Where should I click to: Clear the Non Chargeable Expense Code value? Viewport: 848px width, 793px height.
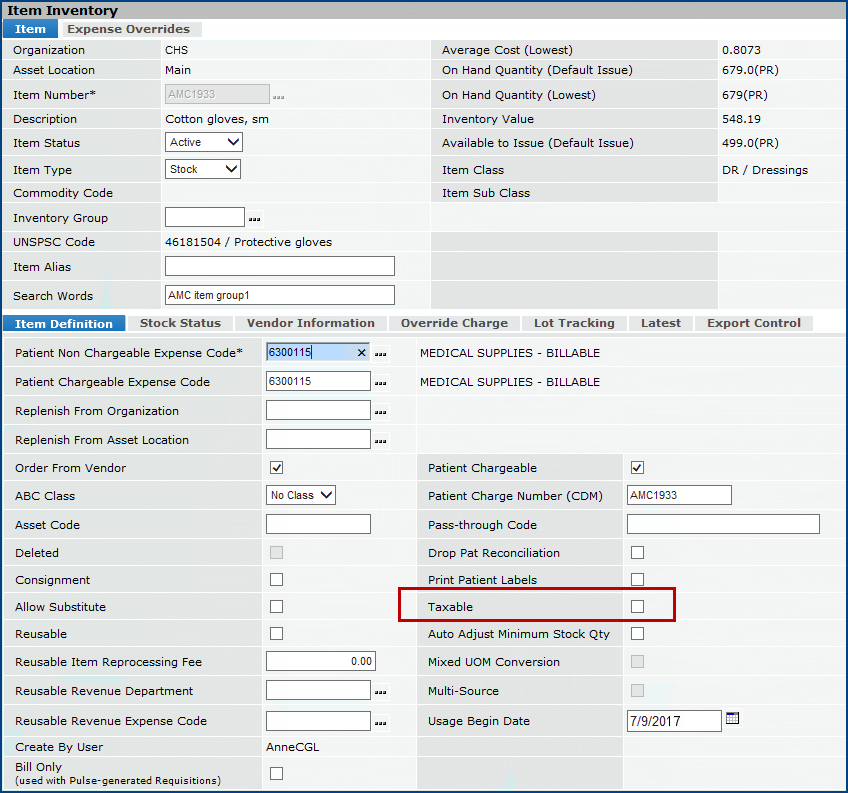pyautogui.click(x=361, y=353)
